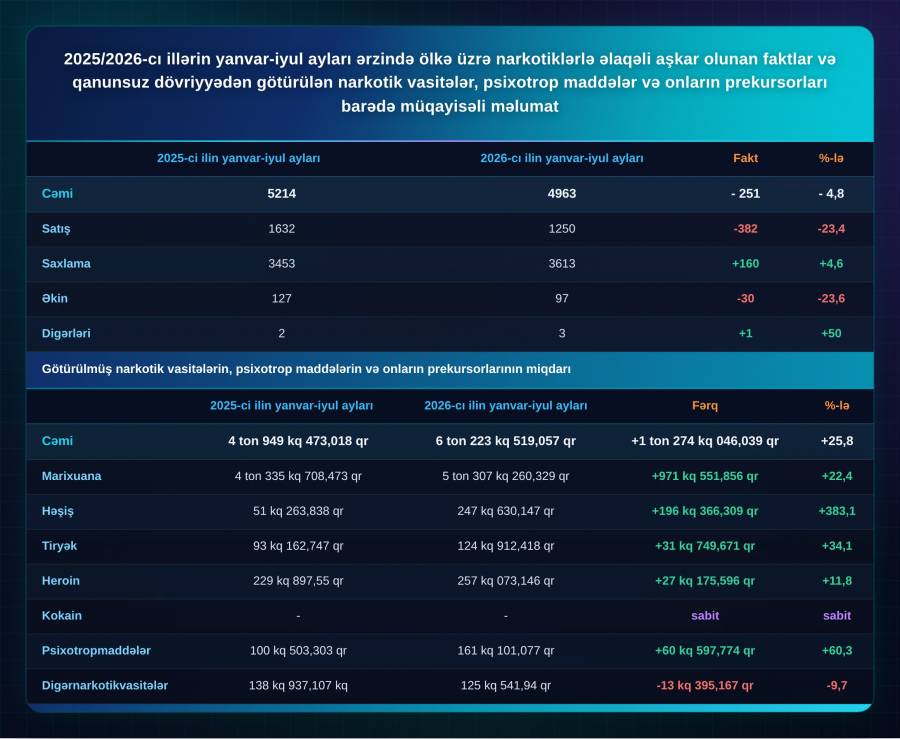The width and height of the screenshot is (900, 739).
Task: Select the -23,4 percent value for Satış
Action: (x=831, y=228)
